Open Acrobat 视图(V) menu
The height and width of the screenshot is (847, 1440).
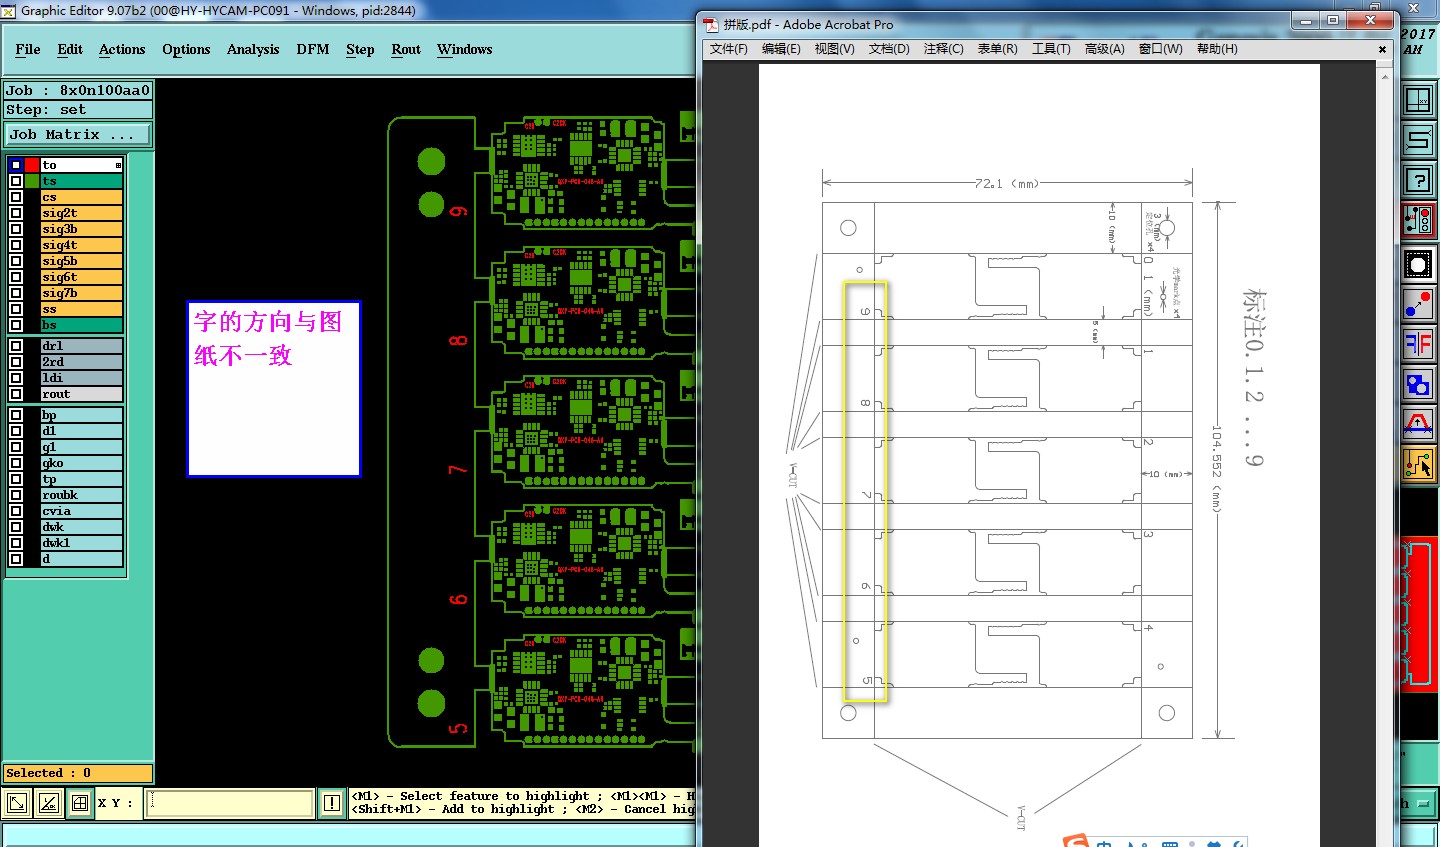click(x=834, y=49)
